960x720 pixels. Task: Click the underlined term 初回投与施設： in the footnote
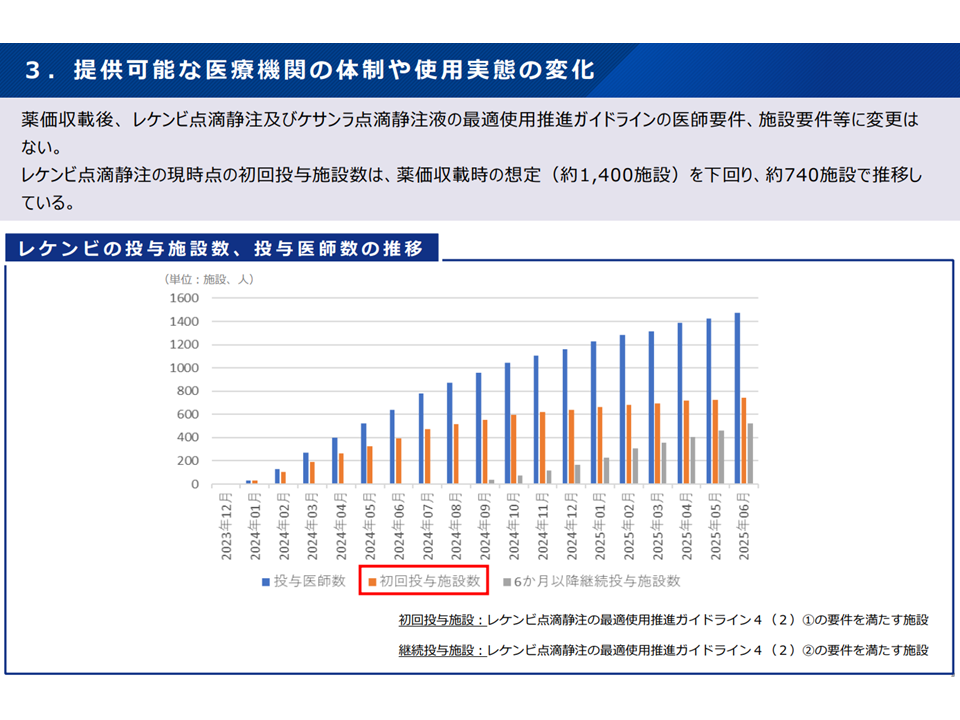pos(443,620)
